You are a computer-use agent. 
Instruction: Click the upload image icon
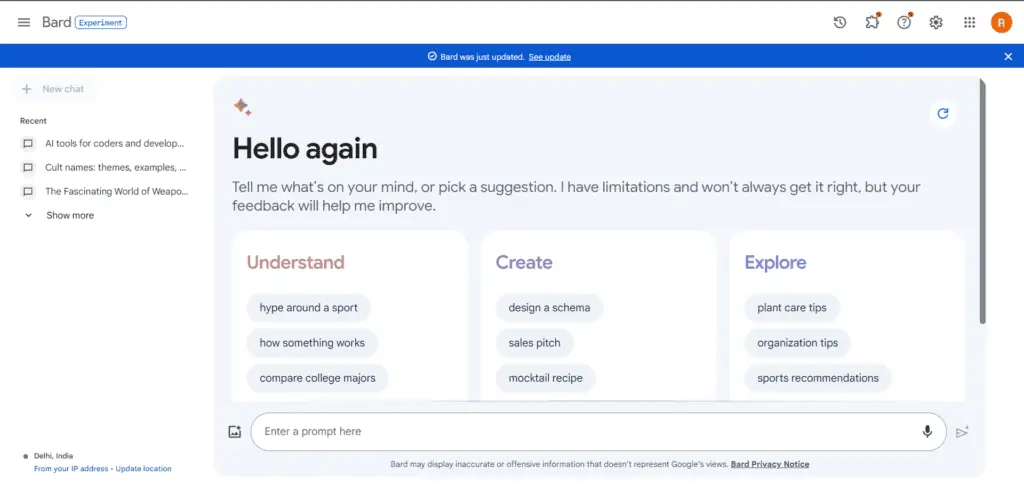point(235,432)
